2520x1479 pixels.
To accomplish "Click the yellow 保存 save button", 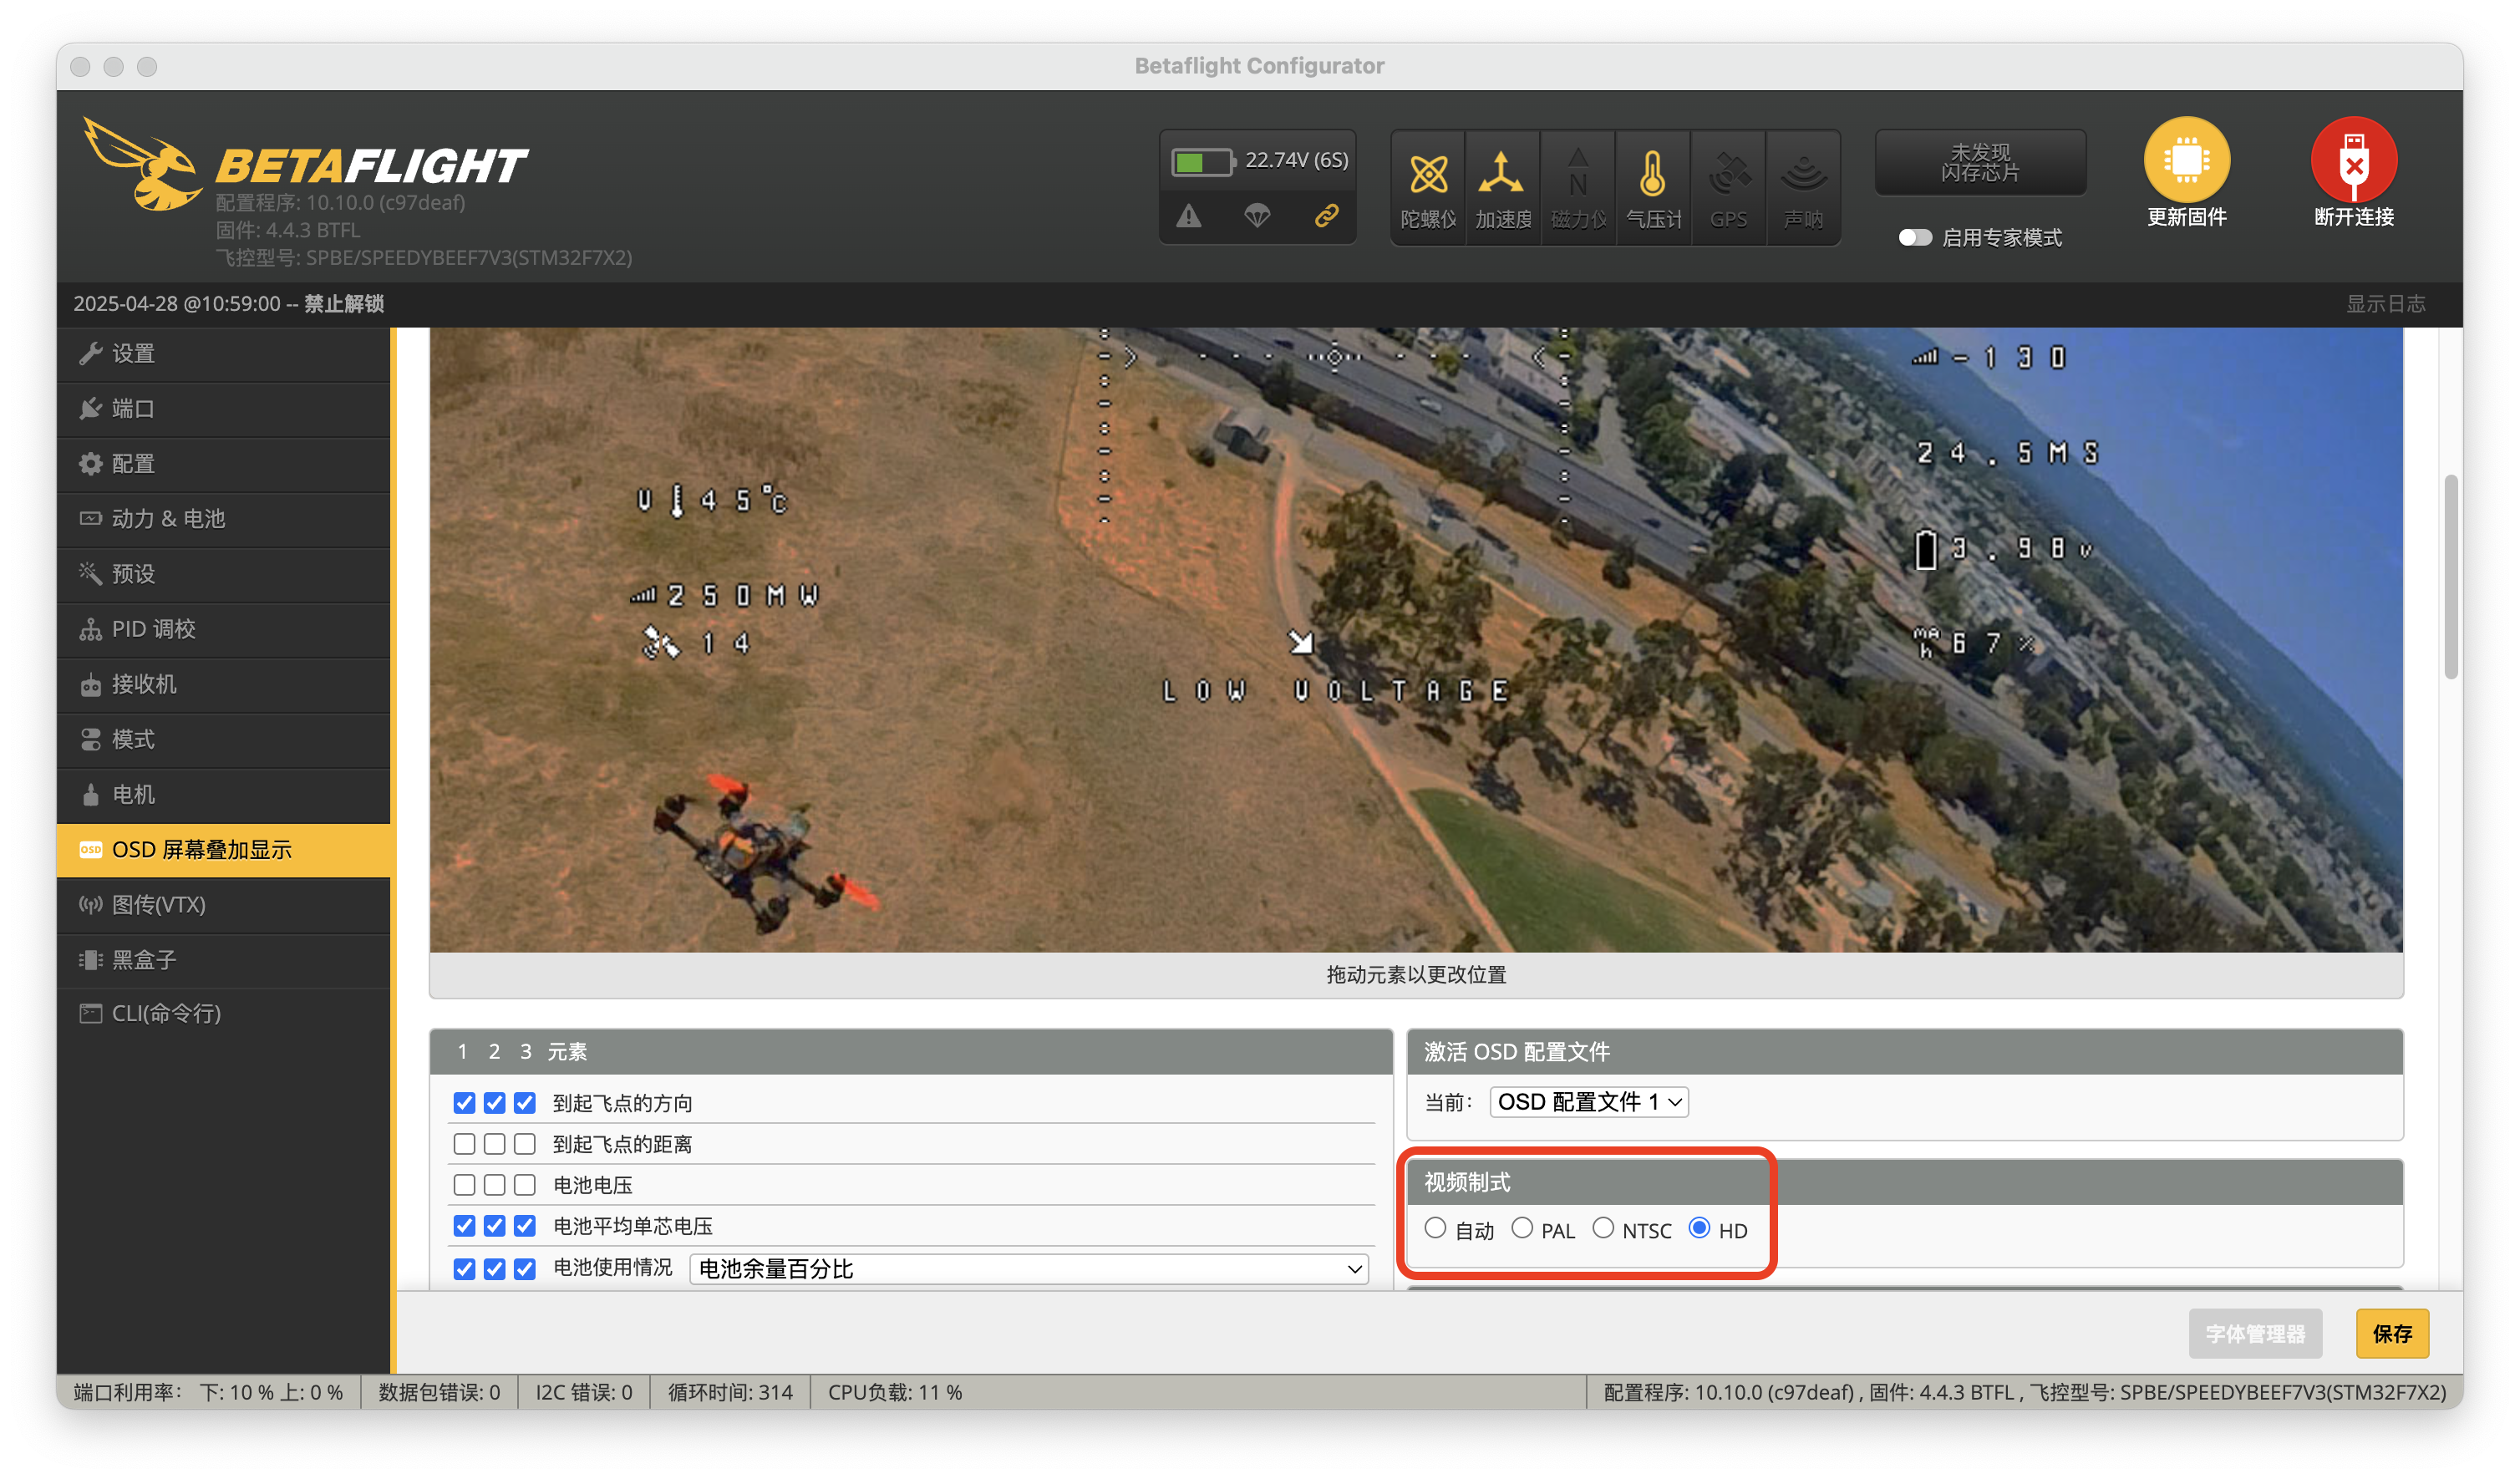I will (x=2391, y=1334).
